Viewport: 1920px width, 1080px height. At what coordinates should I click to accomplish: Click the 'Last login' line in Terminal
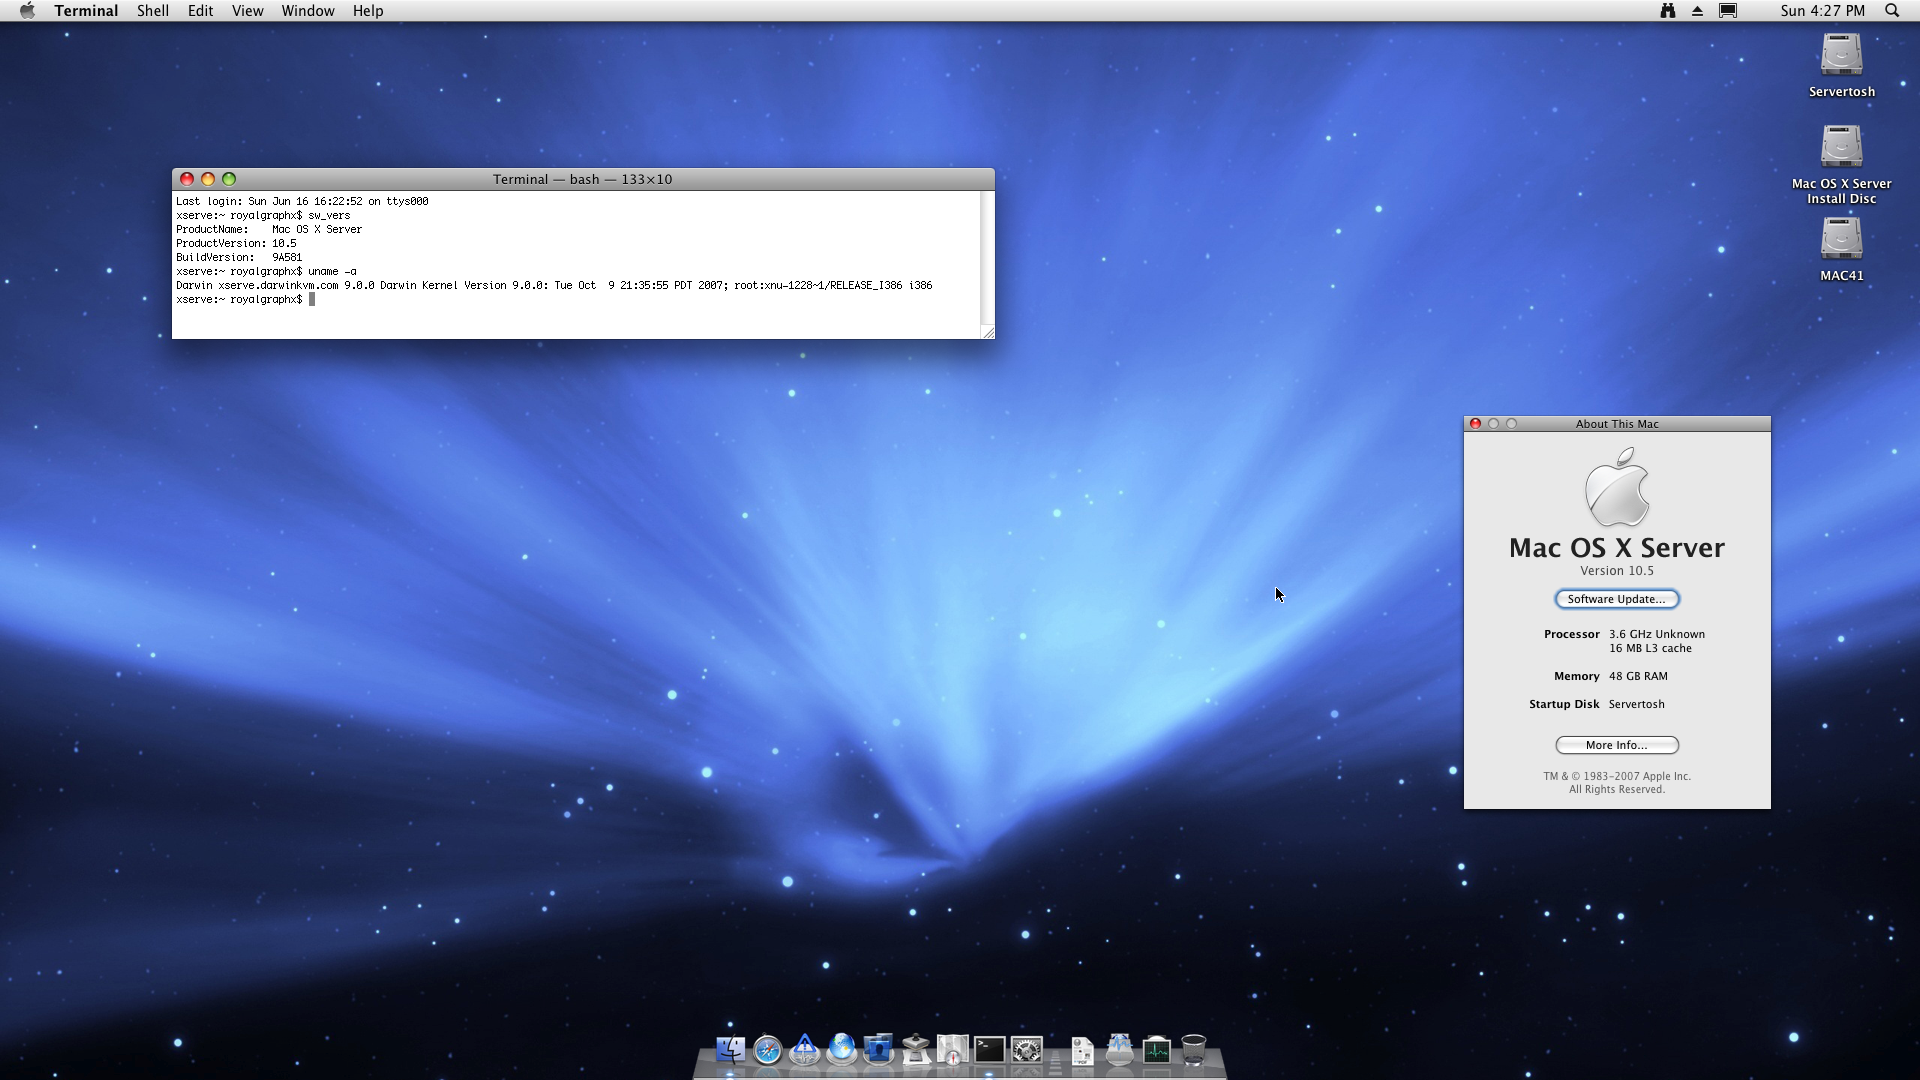coord(302,201)
